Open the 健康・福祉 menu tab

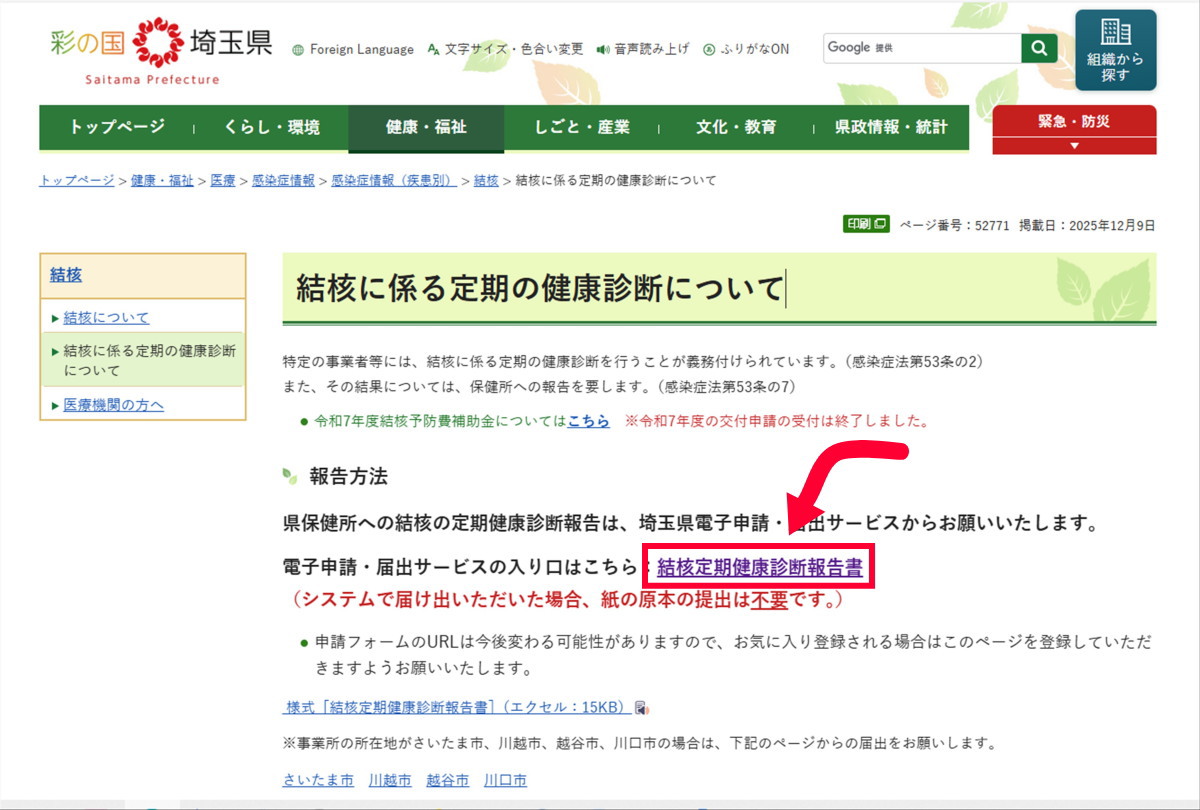point(426,128)
